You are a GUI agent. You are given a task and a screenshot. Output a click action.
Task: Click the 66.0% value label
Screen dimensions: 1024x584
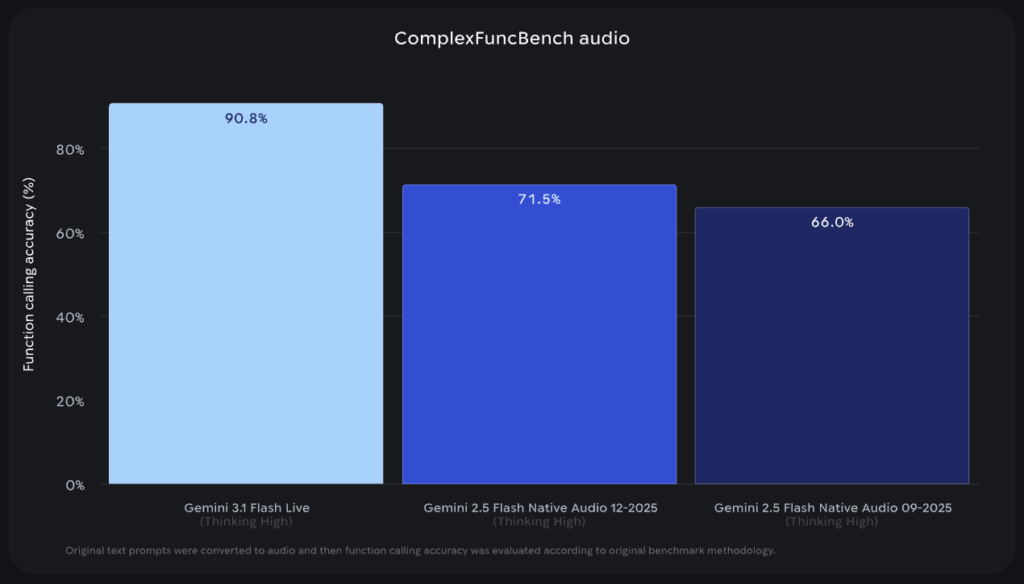(832, 223)
